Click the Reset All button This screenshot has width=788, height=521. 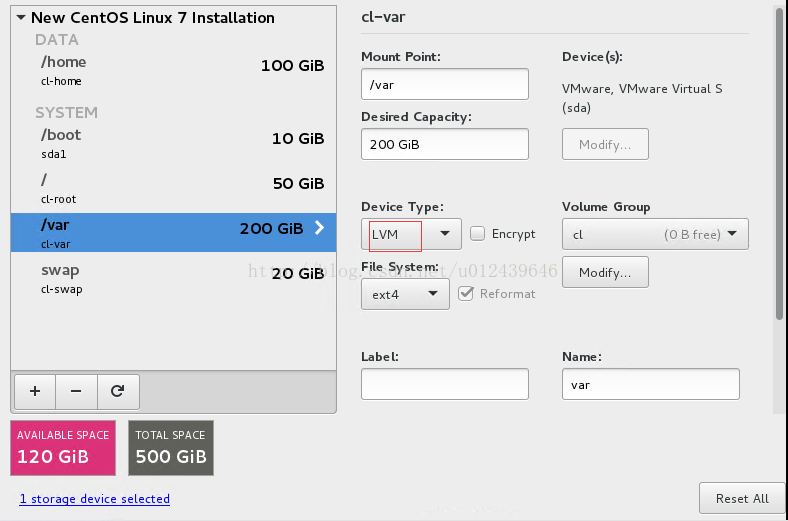click(741, 498)
